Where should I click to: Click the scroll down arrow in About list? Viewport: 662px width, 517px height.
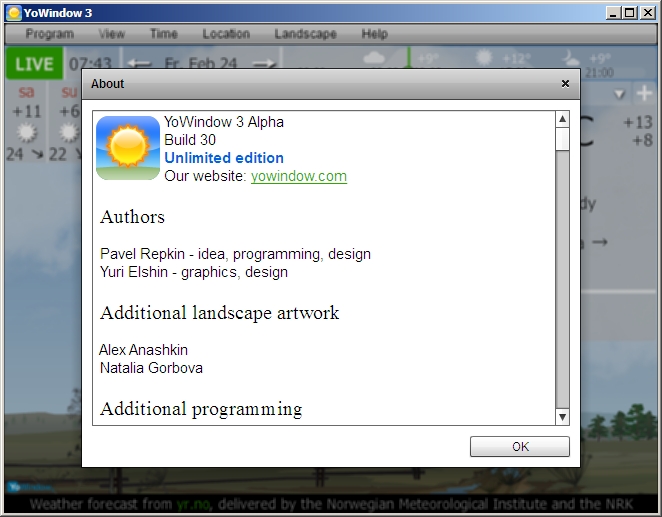[562, 417]
